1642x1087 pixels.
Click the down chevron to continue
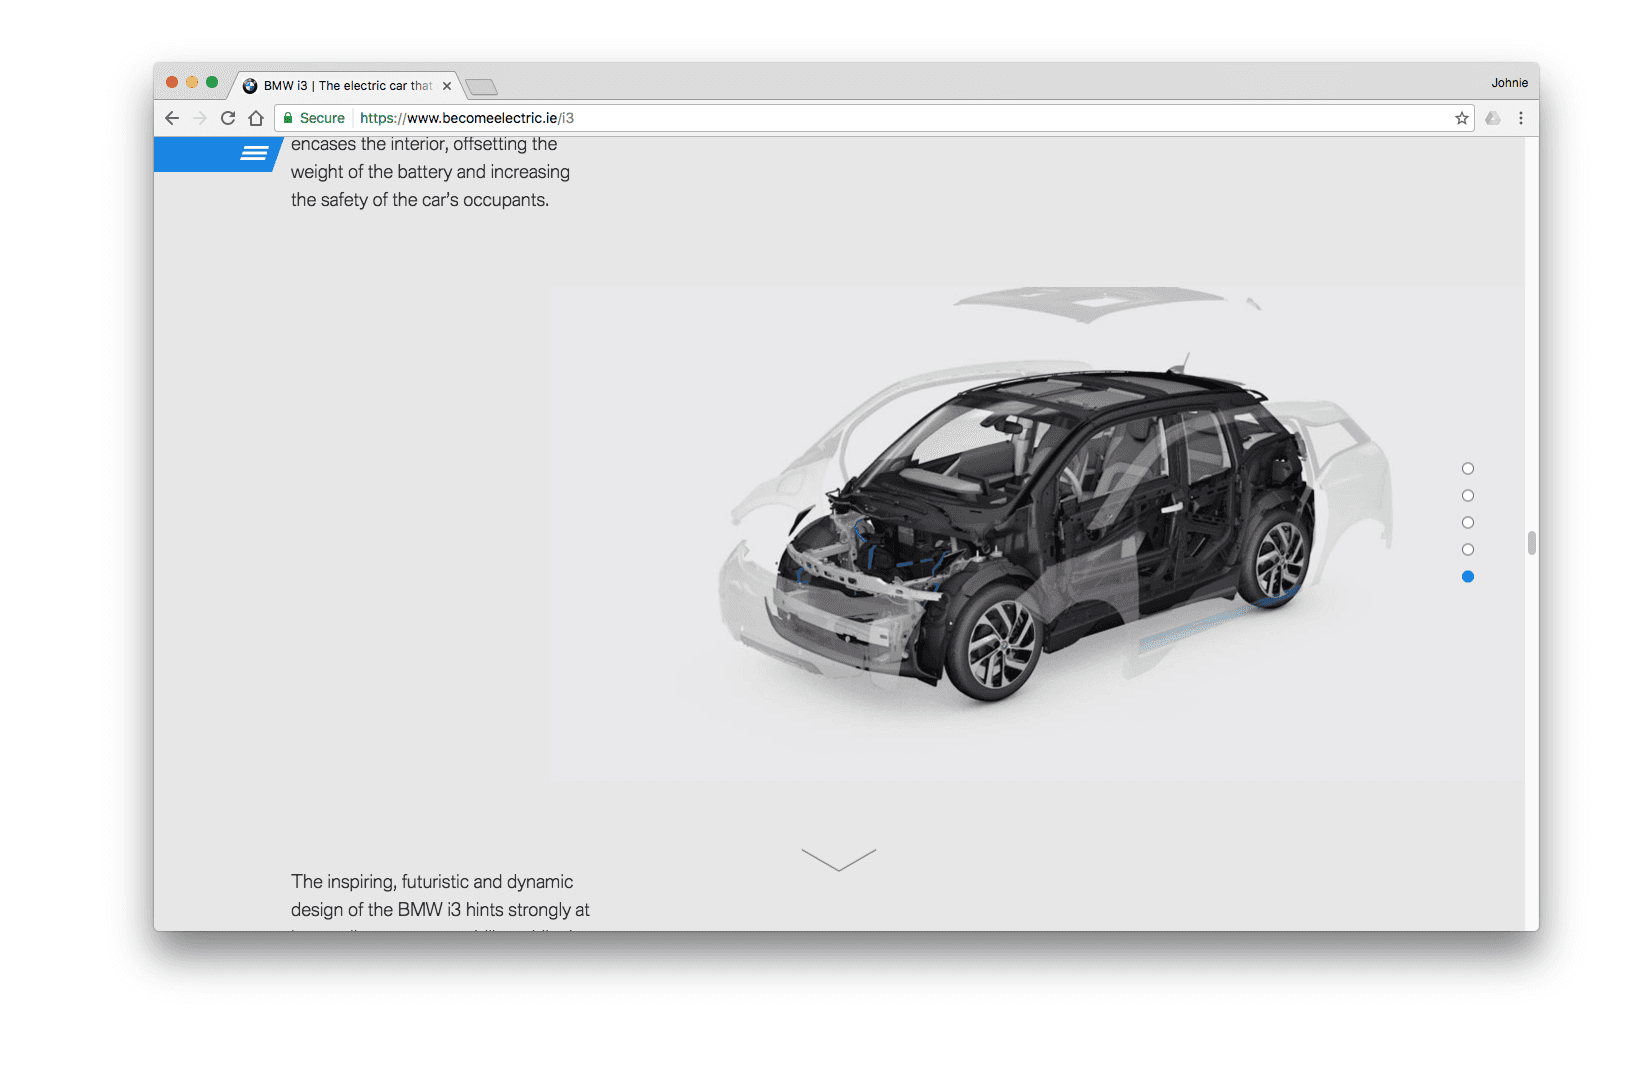coord(839,860)
